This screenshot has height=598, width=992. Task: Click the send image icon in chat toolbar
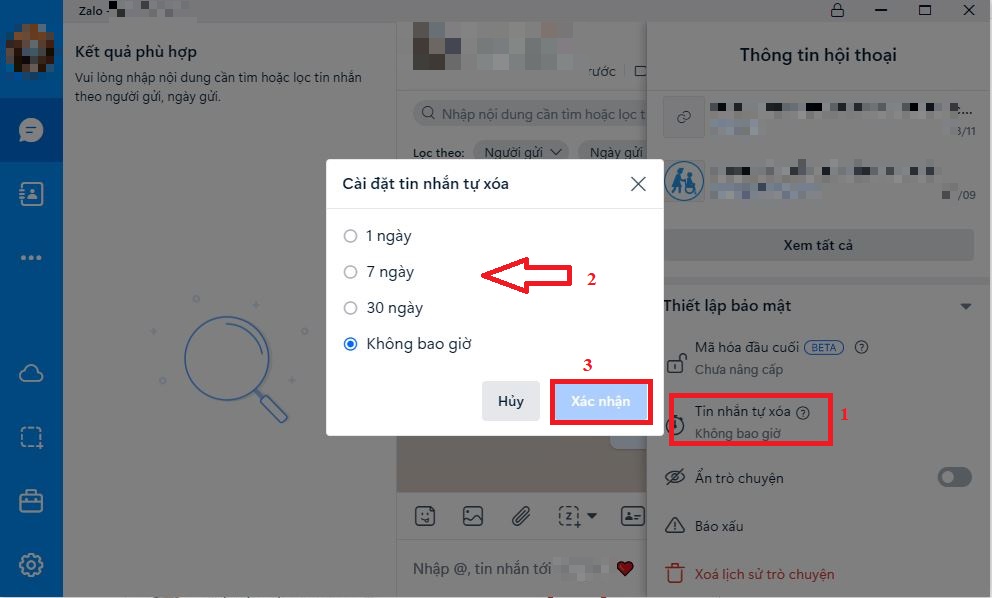pos(473,516)
